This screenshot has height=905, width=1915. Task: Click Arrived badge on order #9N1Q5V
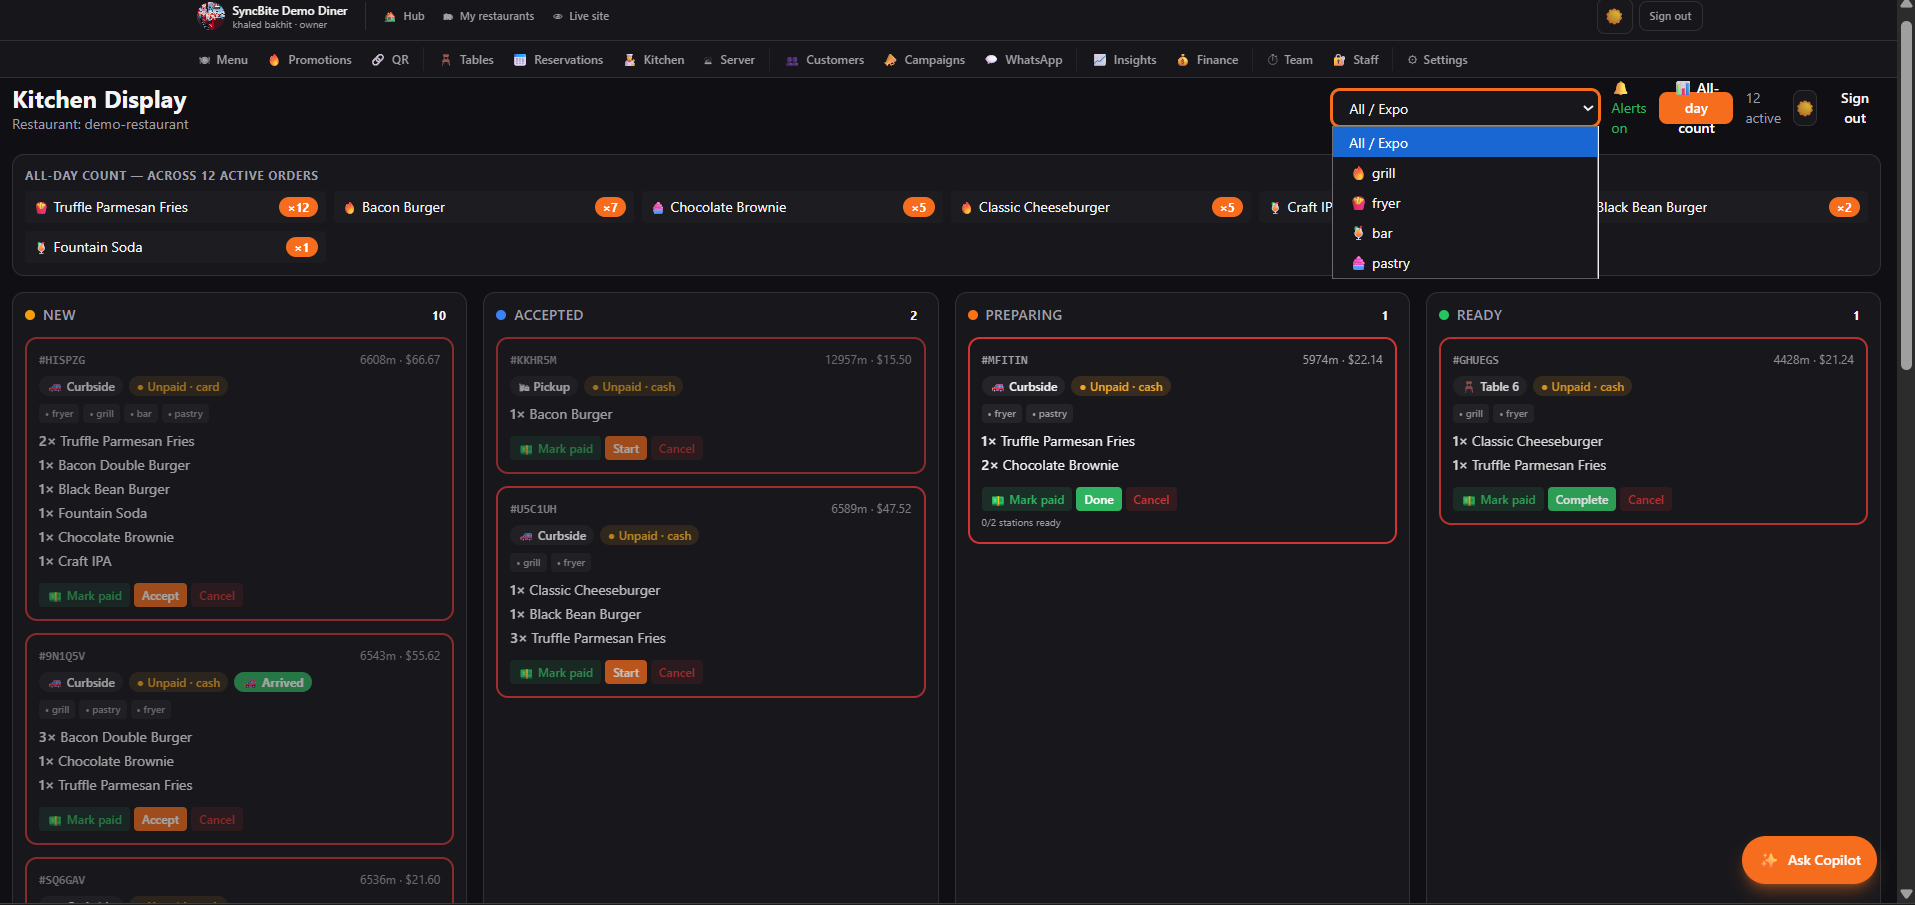tap(274, 683)
